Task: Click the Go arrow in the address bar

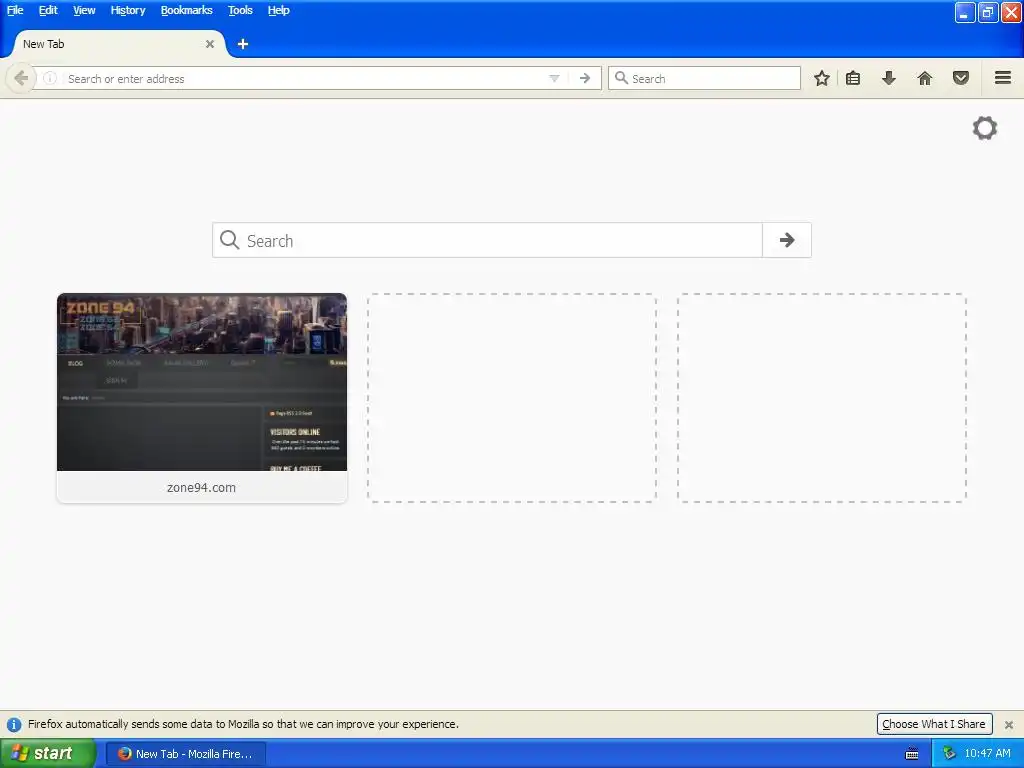Action: (584, 78)
